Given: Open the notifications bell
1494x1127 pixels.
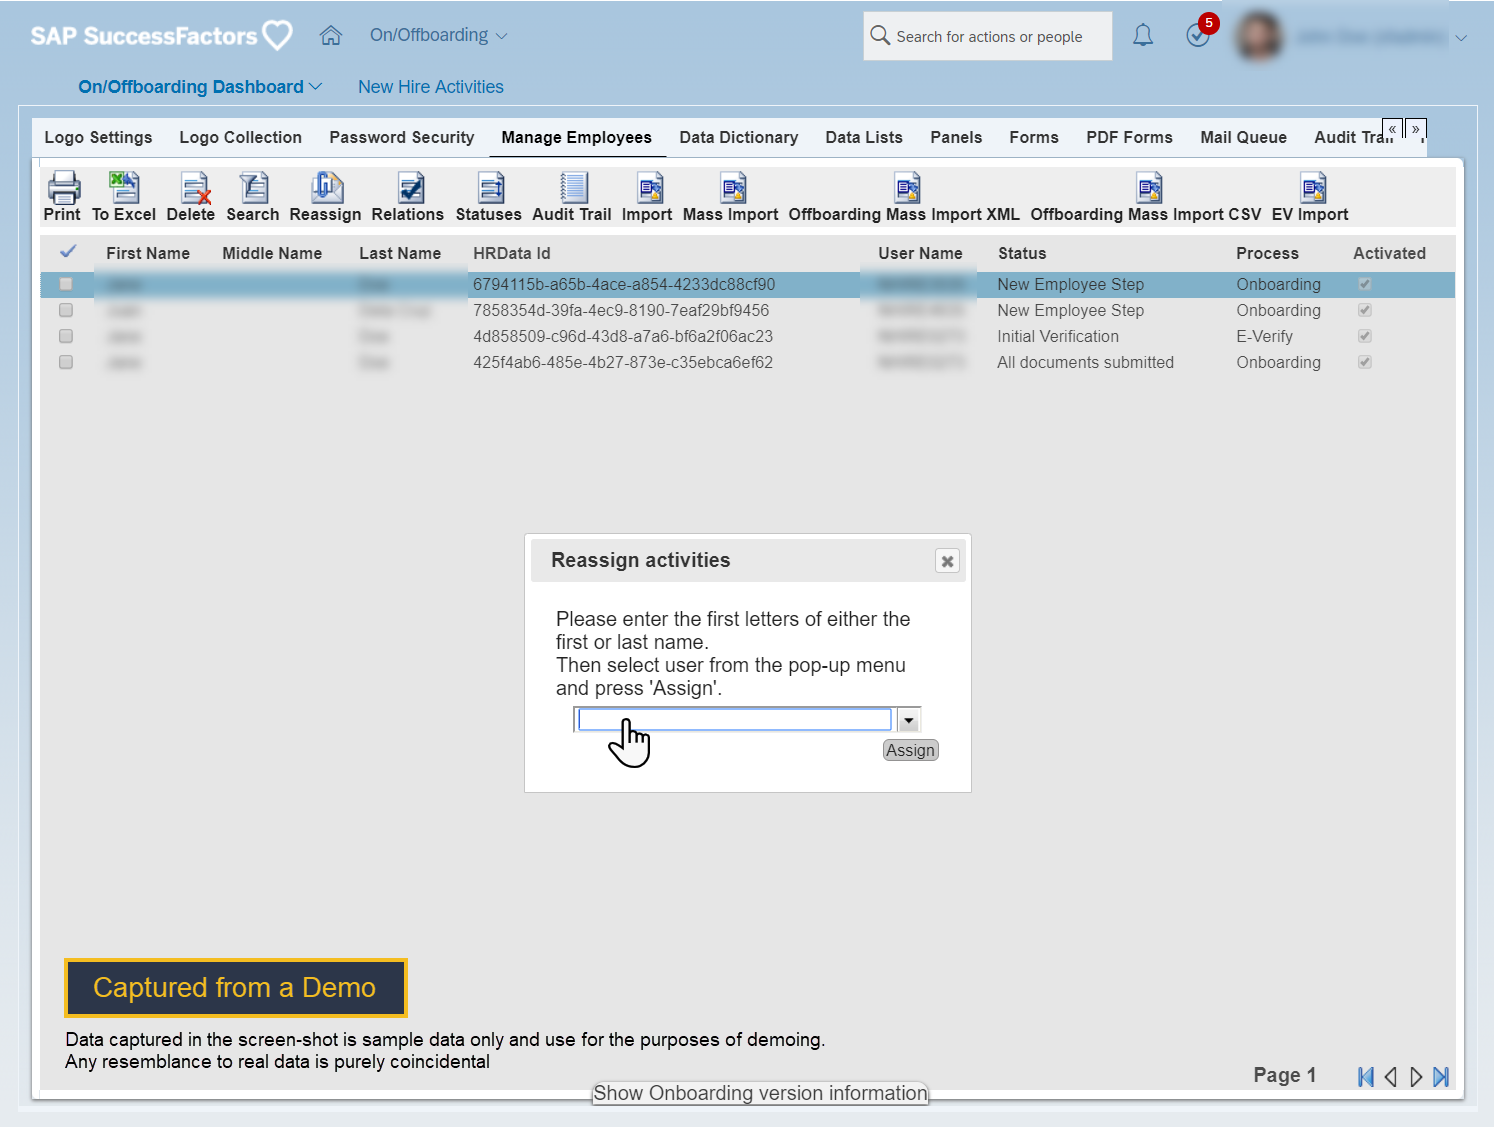Looking at the screenshot, I should click(x=1143, y=36).
